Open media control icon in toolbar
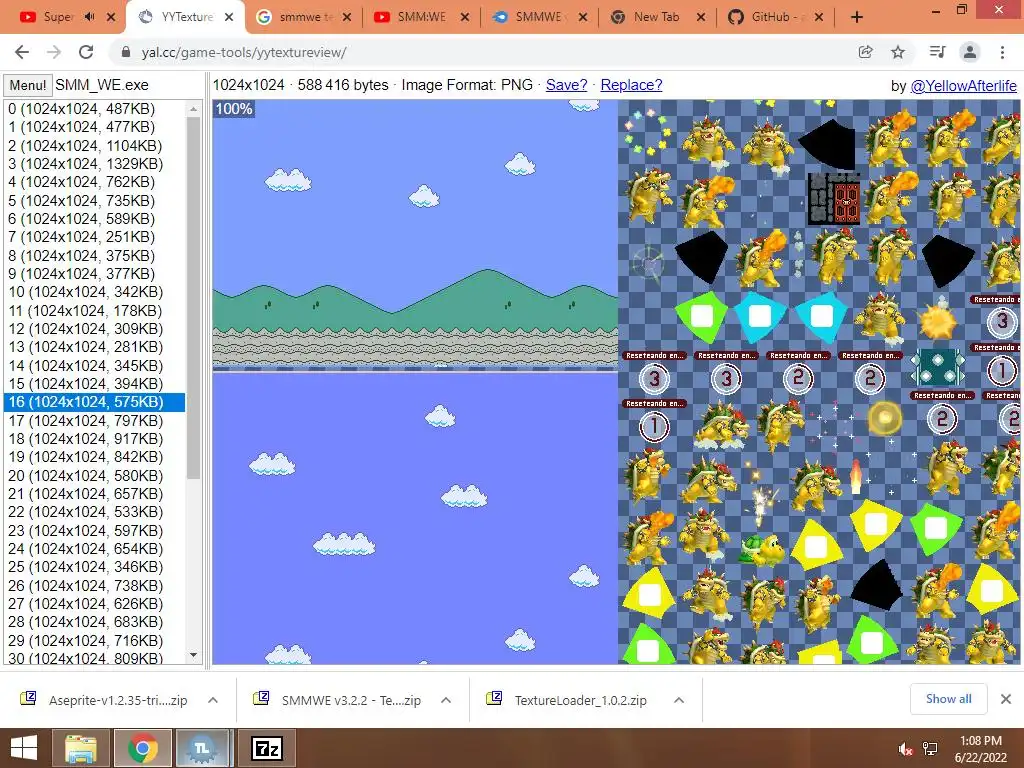 [x=937, y=52]
